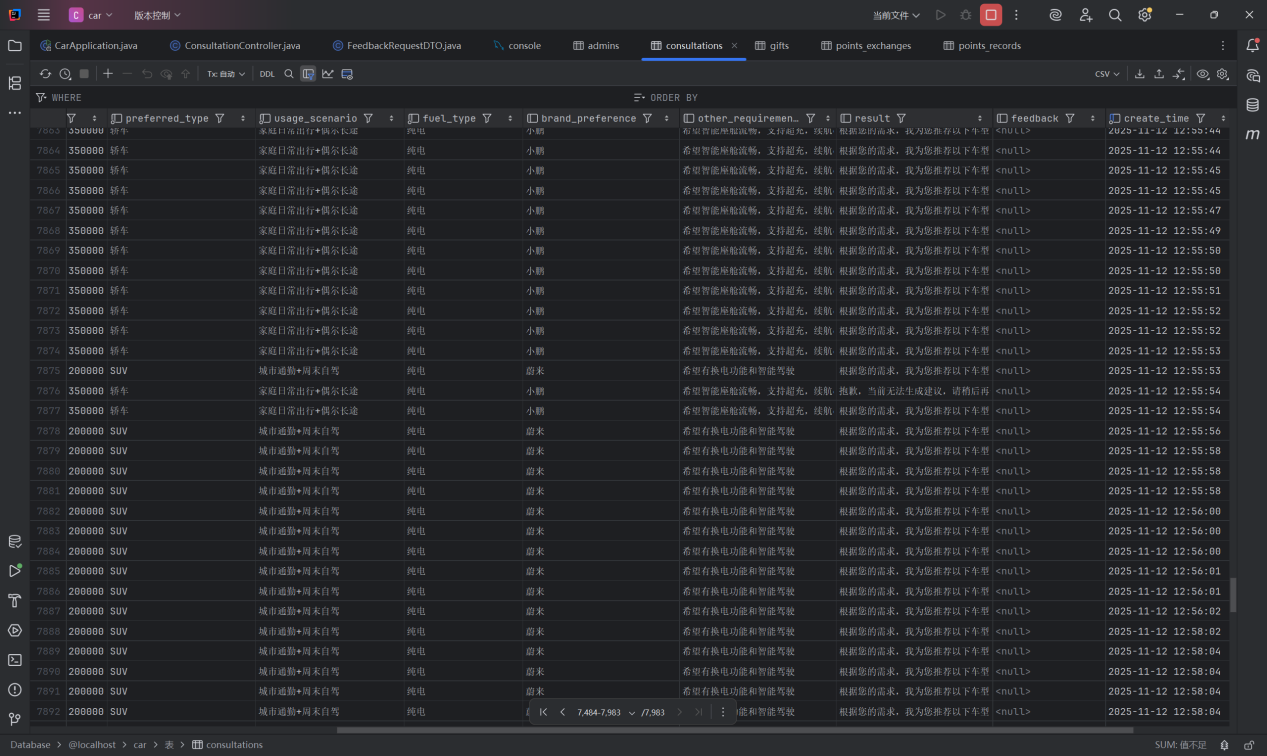
Task: Go to first page in pagination bar
Action: click(x=543, y=712)
